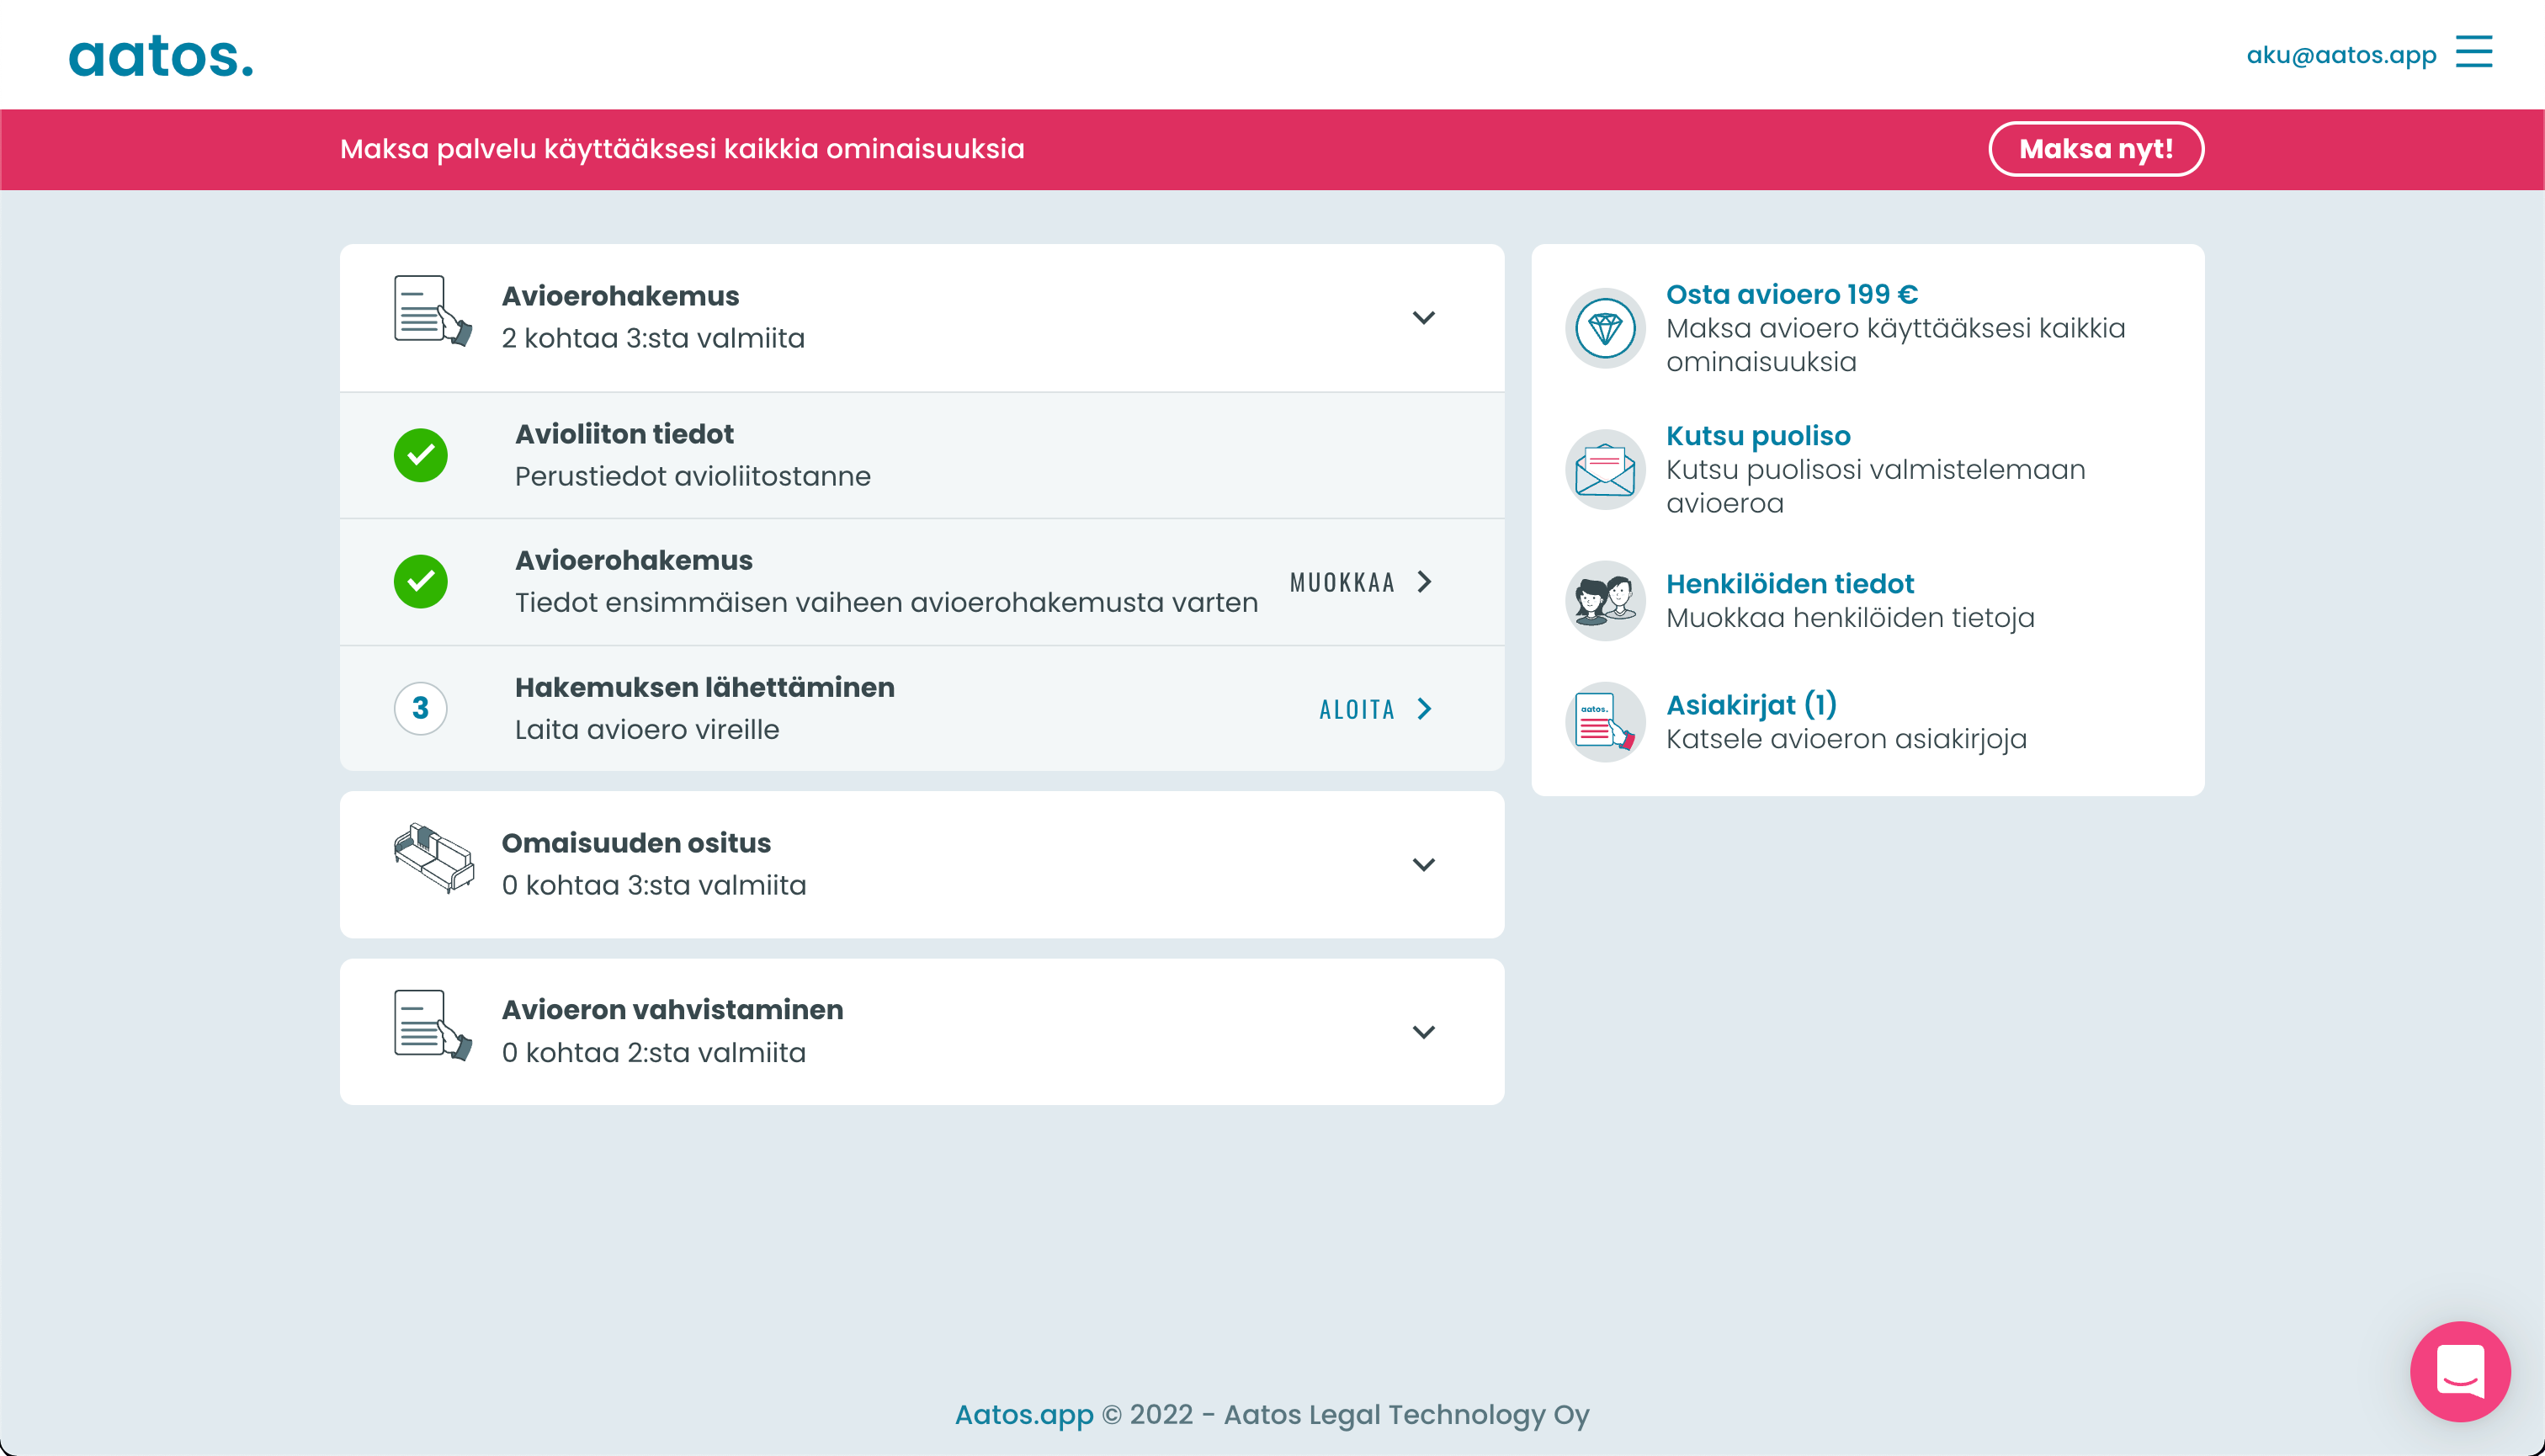Image resolution: width=2545 pixels, height=1456 pixels.
Task: Click the sofa icon for Omaisuuden ositus
Action: coord(433,858)
